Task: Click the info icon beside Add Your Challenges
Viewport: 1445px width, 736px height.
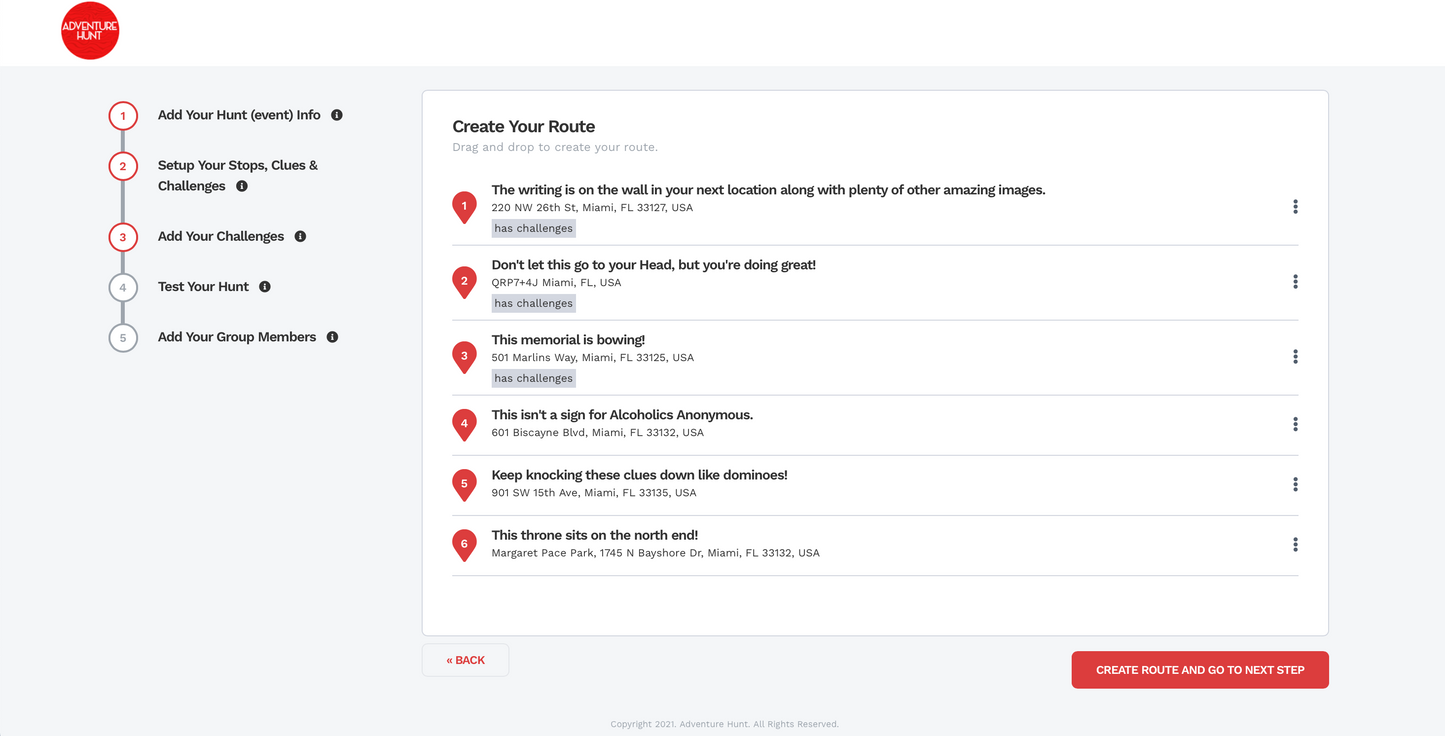Action: tap(300, 236)
